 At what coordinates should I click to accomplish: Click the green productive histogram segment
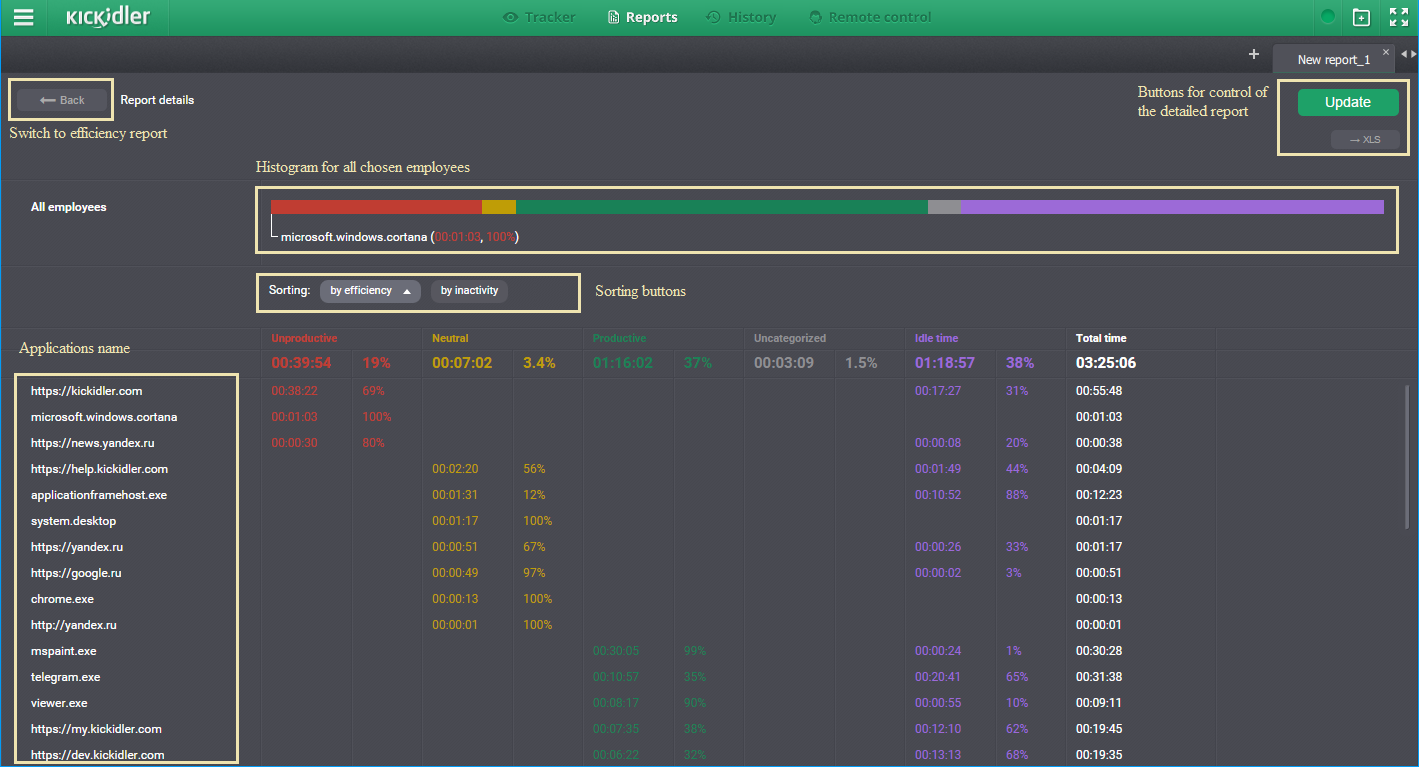pos(722,207)
